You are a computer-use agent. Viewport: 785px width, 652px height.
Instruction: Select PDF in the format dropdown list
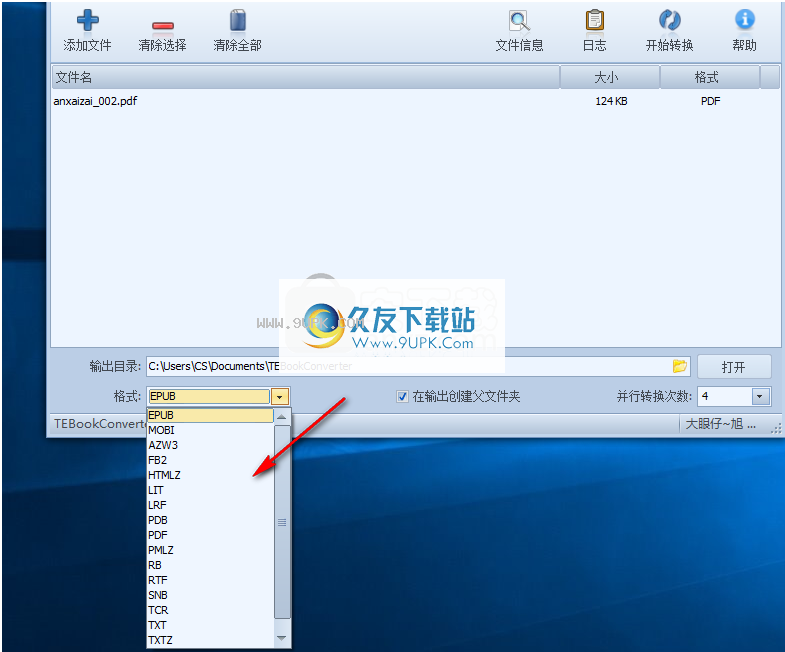[x=210, y=535]
